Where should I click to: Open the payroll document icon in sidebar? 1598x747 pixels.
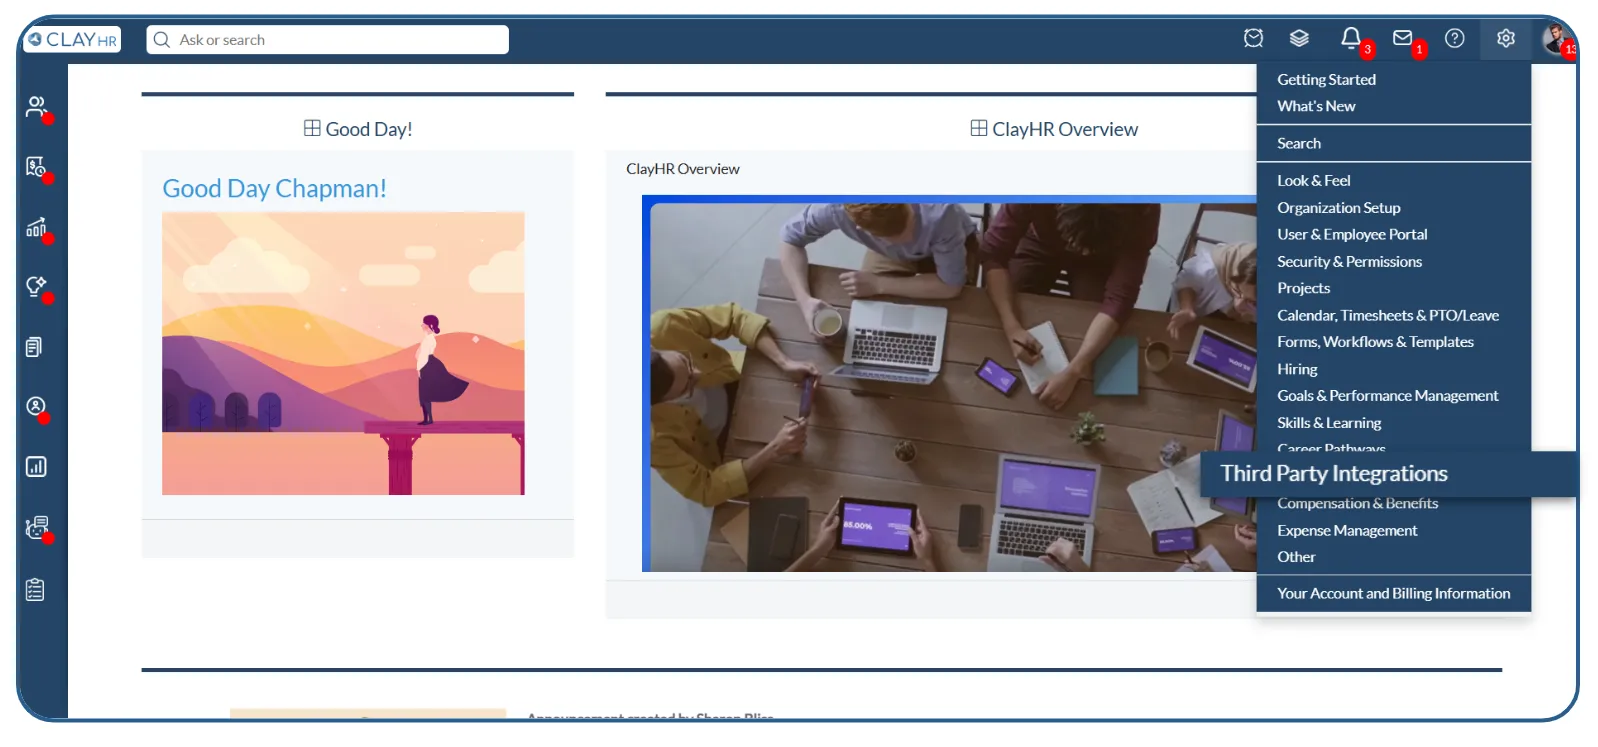tap(36, 167)
